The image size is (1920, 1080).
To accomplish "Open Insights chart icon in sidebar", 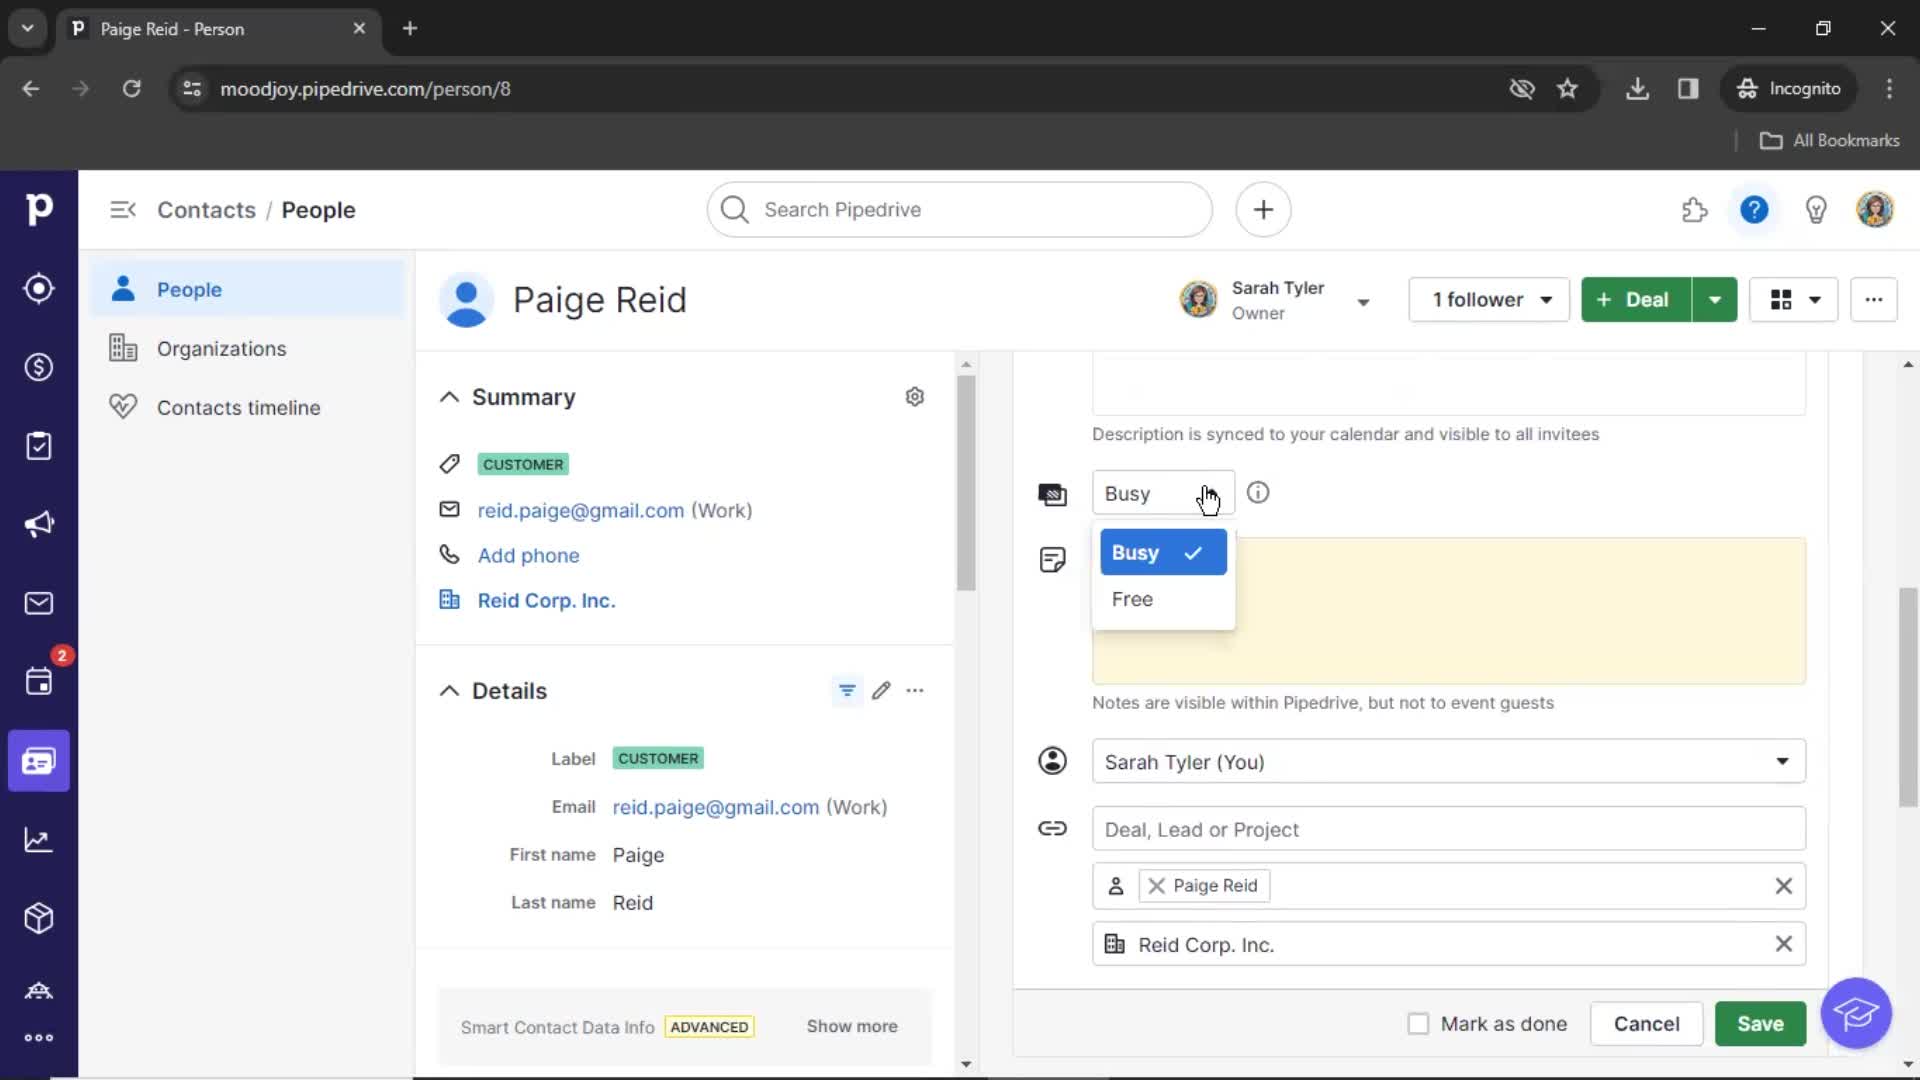I will point(39,840).
